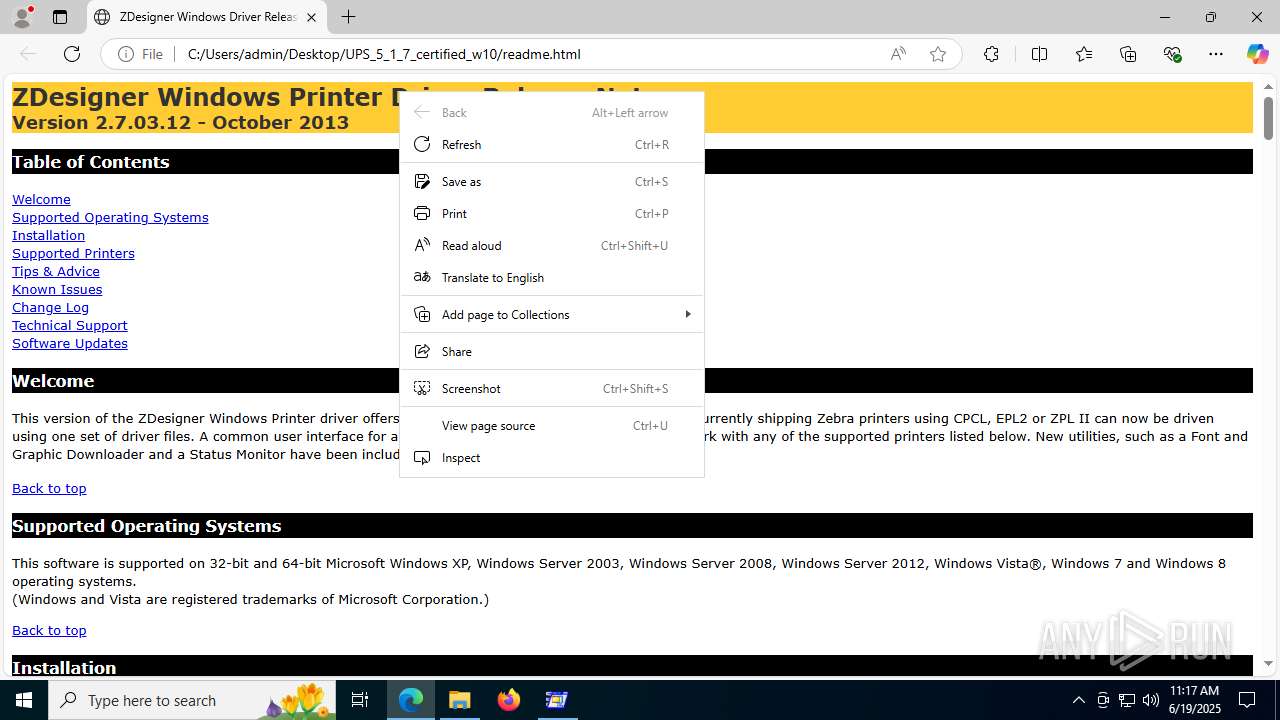
Task: Click Back to top under Welcome section
Action: pos(49,488)
